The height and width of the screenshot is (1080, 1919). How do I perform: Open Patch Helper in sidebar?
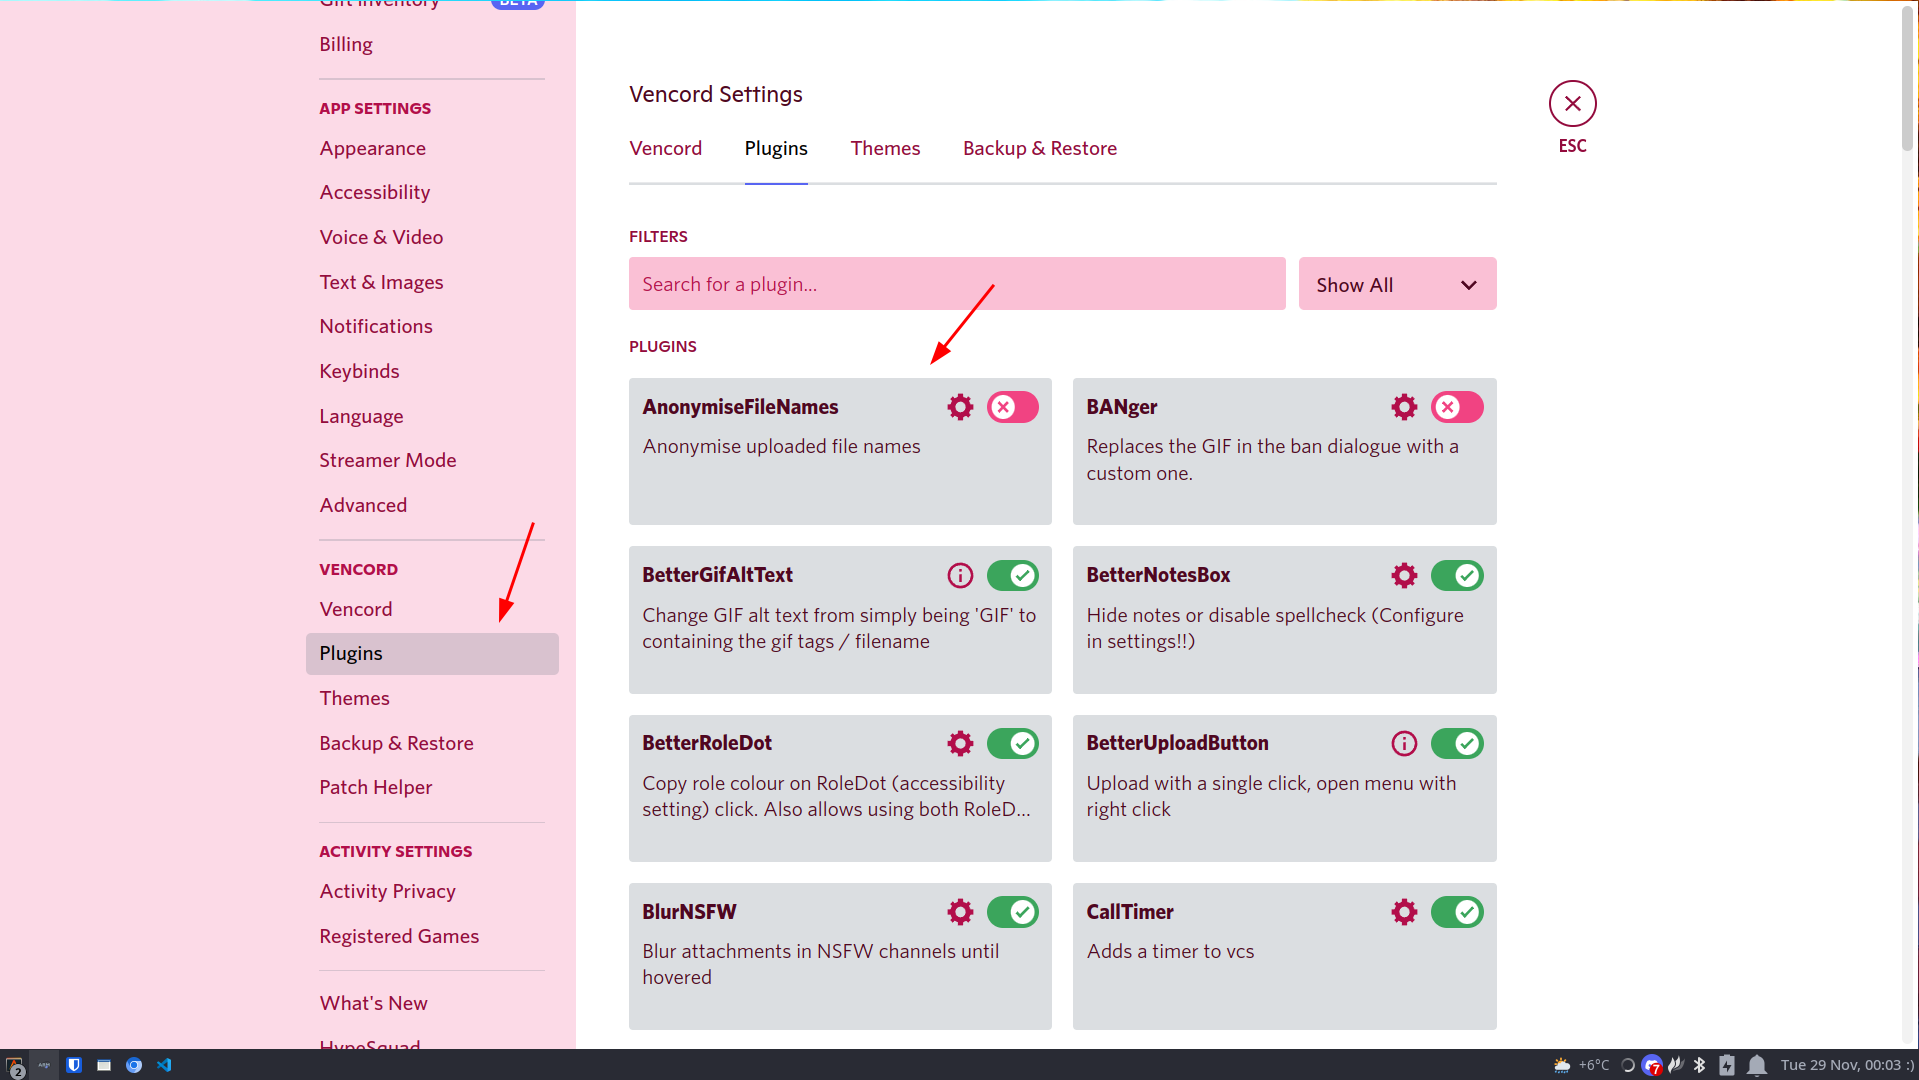[432, 787]
